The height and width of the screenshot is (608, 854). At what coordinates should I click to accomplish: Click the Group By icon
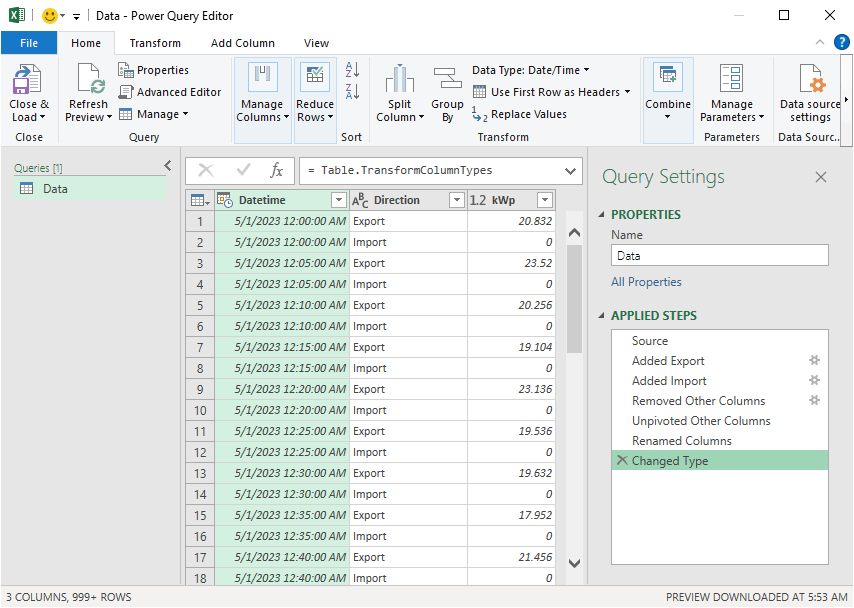[447, 78]
